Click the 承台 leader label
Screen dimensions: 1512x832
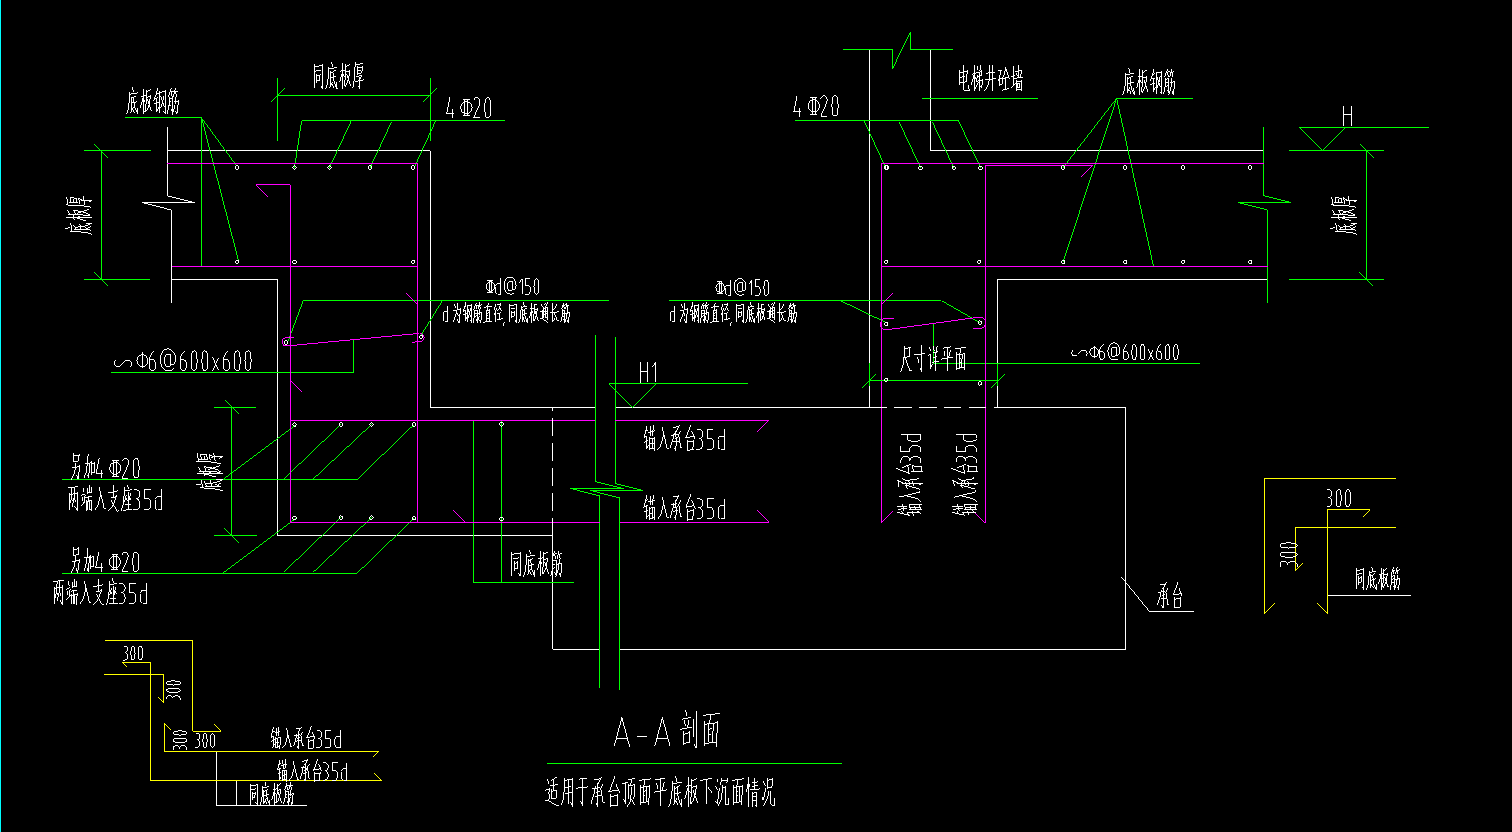pyautogui.click(x=1170, y=598)
